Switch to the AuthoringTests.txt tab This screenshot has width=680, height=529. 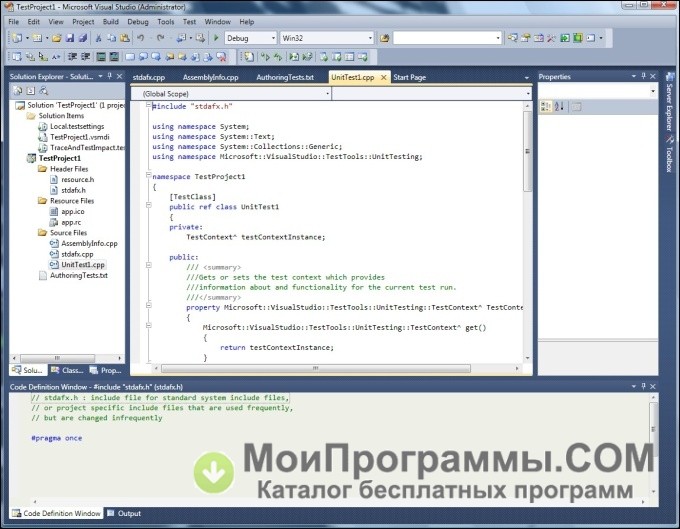pos(285,77)
